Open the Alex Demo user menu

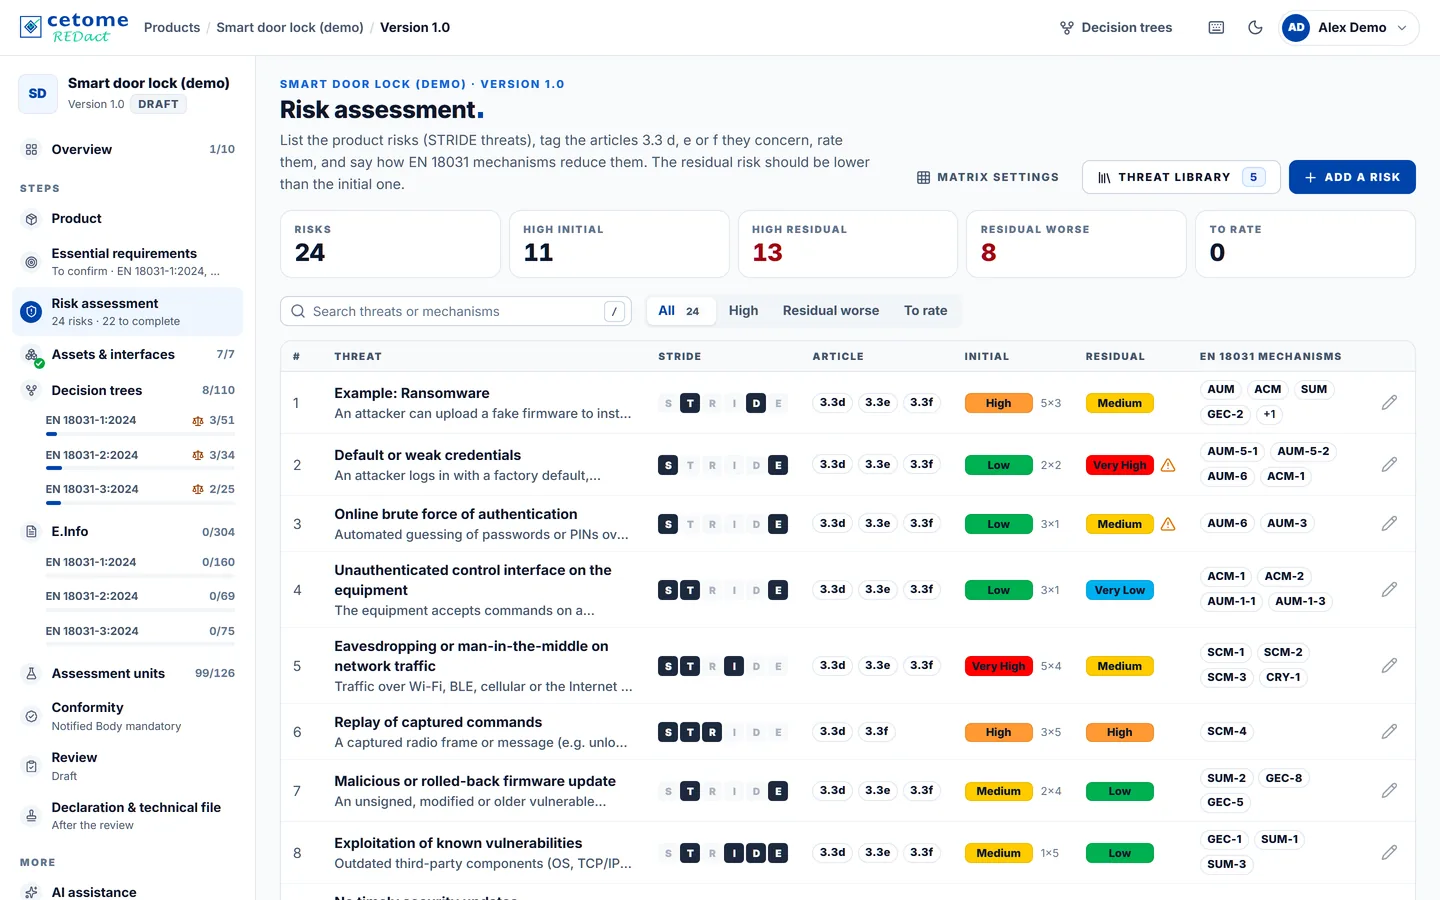coord(1348,28)
